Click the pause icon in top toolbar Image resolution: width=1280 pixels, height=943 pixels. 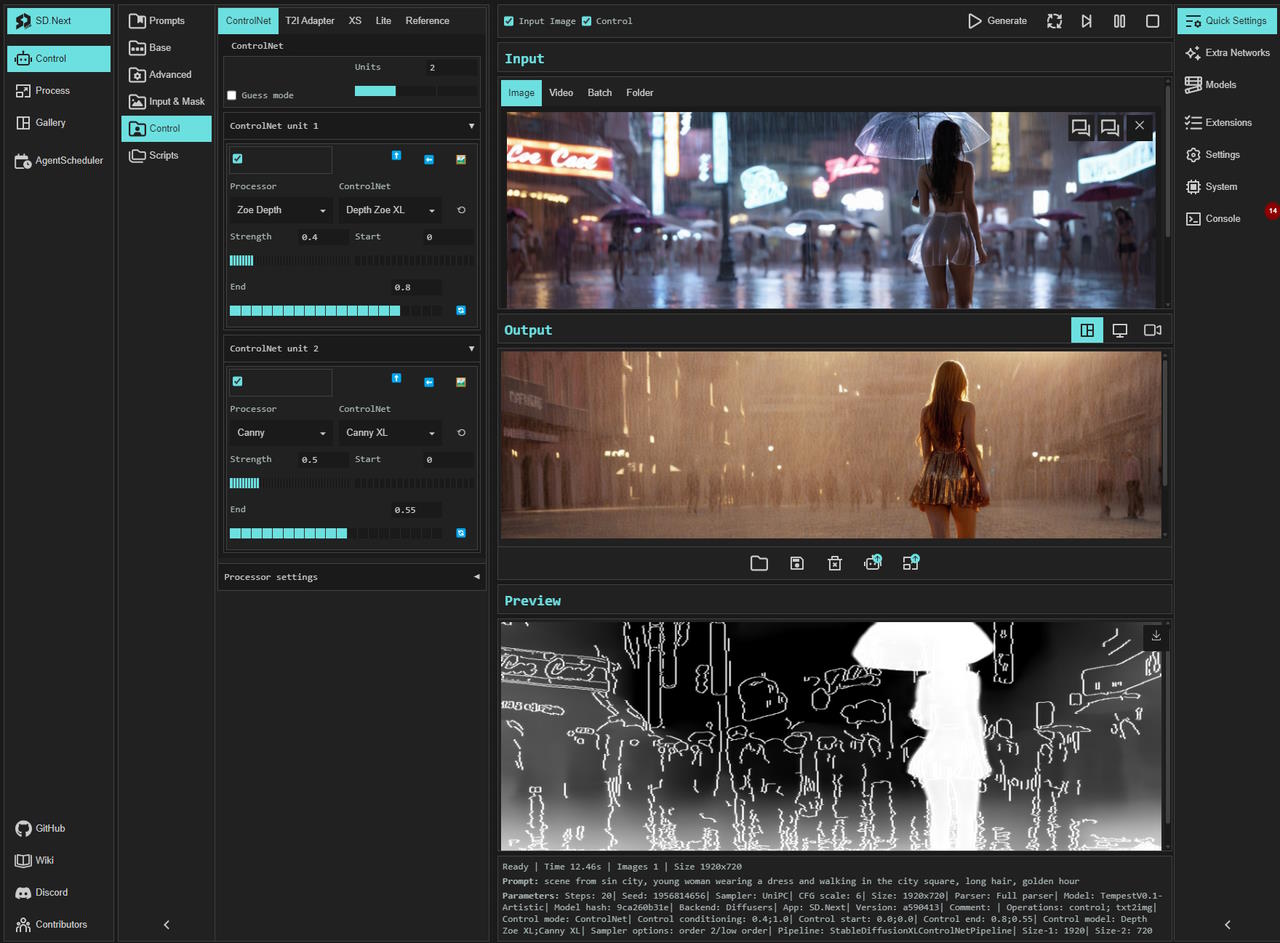pos(1119,21)
